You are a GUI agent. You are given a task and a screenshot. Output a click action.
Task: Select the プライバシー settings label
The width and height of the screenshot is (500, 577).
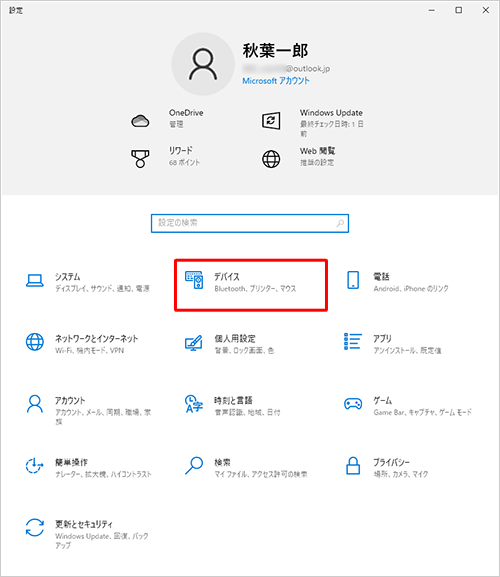391,462
